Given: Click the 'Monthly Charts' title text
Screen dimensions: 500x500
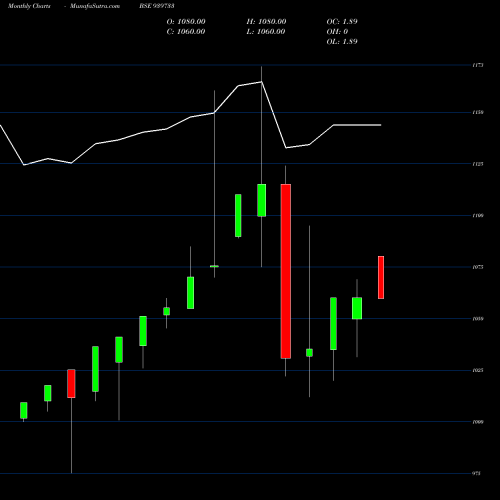Looking at the screenshot, I should point(29,6).
